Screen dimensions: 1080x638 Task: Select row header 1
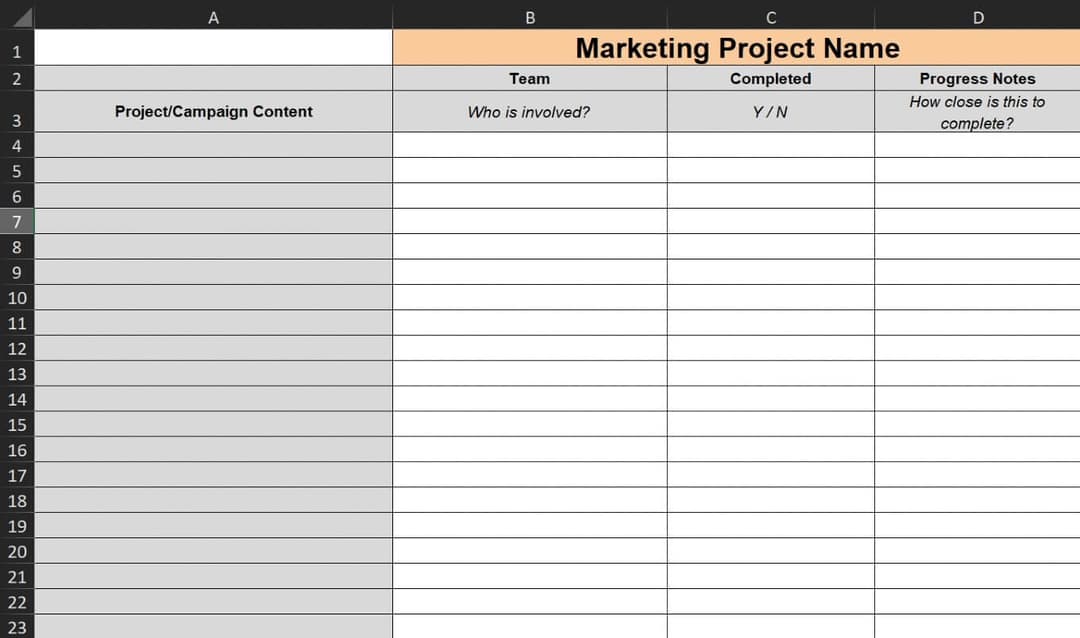click(16, 50)
